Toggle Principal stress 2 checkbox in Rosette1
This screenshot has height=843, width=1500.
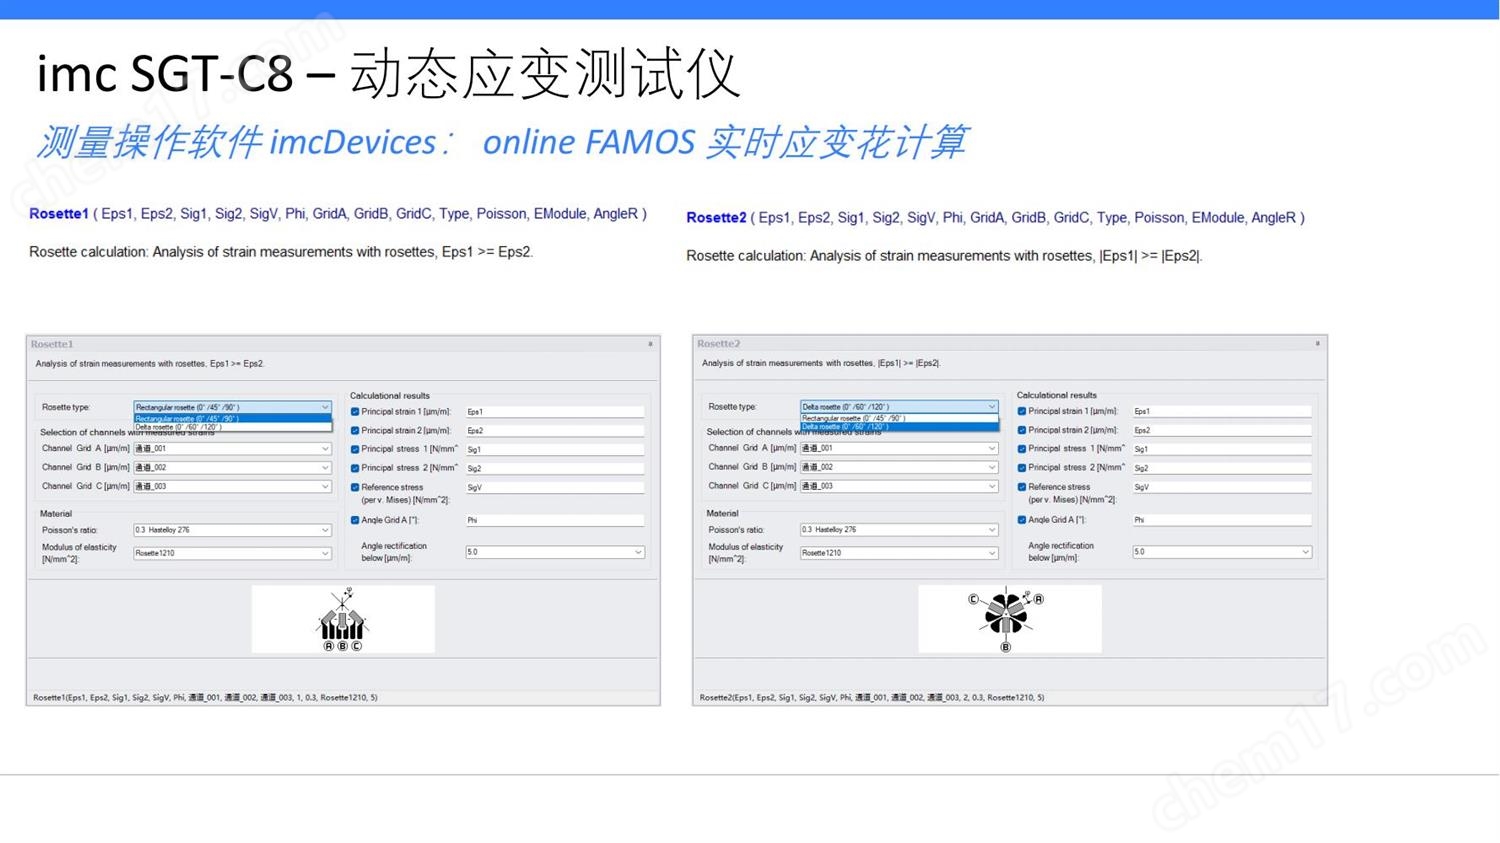[355, 468]
